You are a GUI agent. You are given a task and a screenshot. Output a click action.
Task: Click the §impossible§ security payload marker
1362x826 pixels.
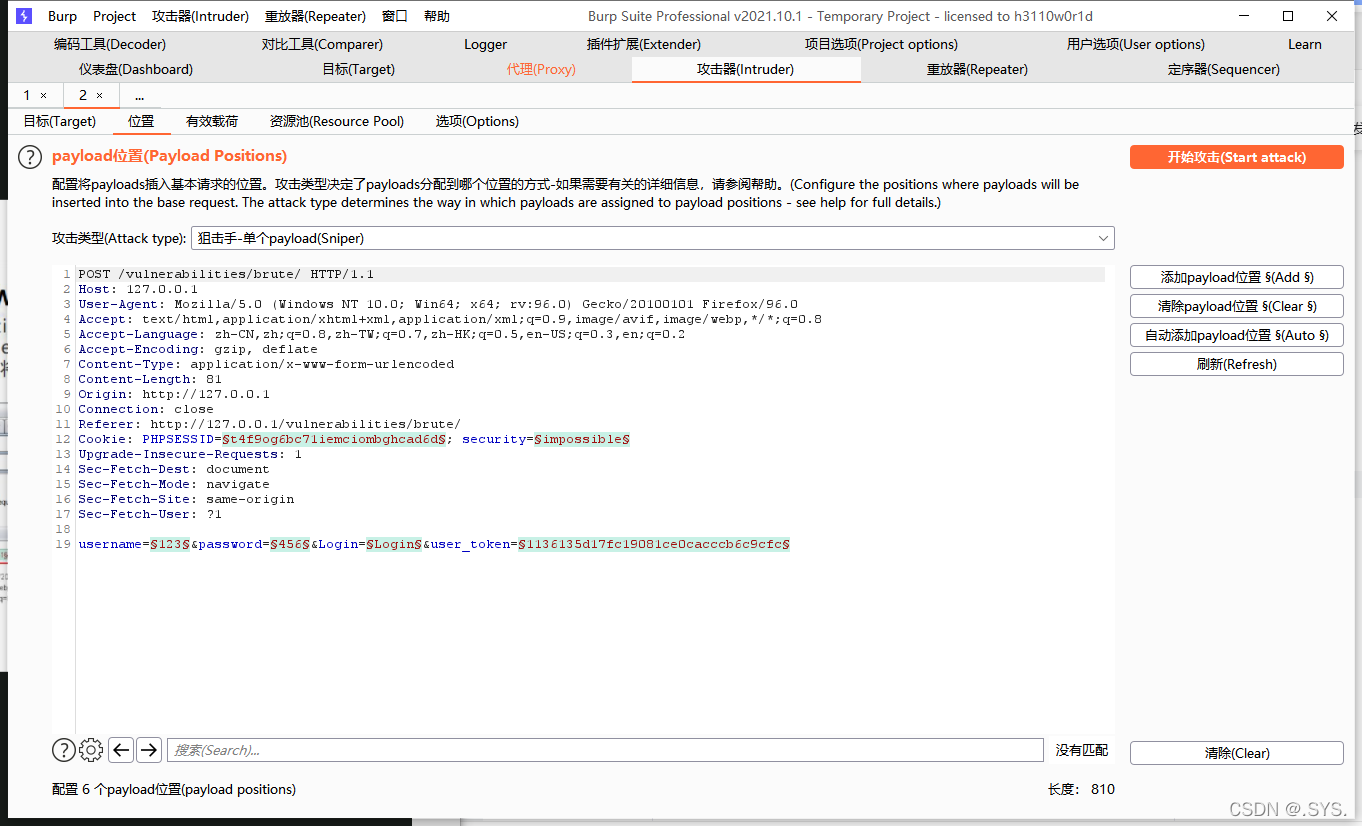click(582, 439)
